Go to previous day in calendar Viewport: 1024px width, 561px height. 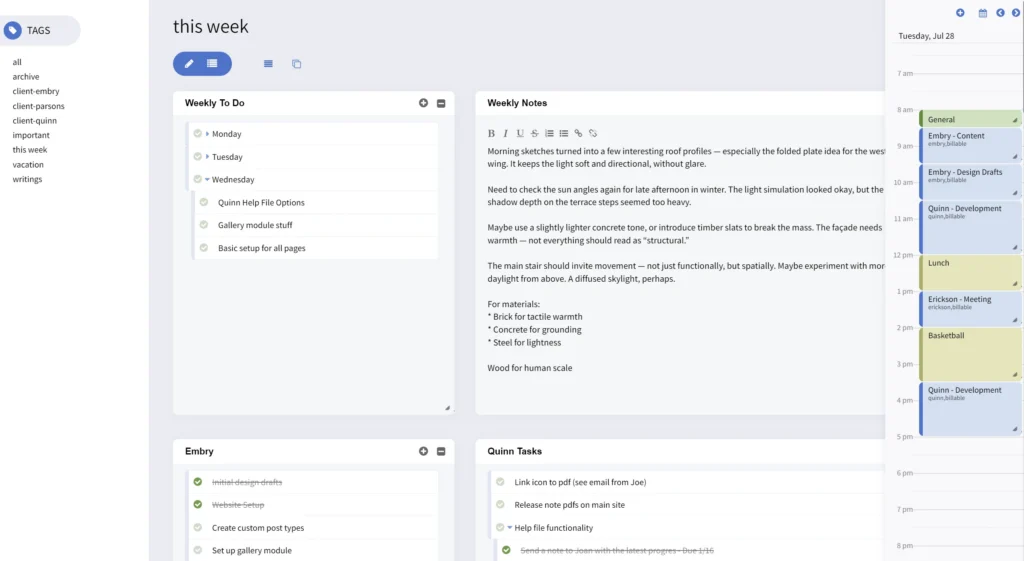point(1000,13)
